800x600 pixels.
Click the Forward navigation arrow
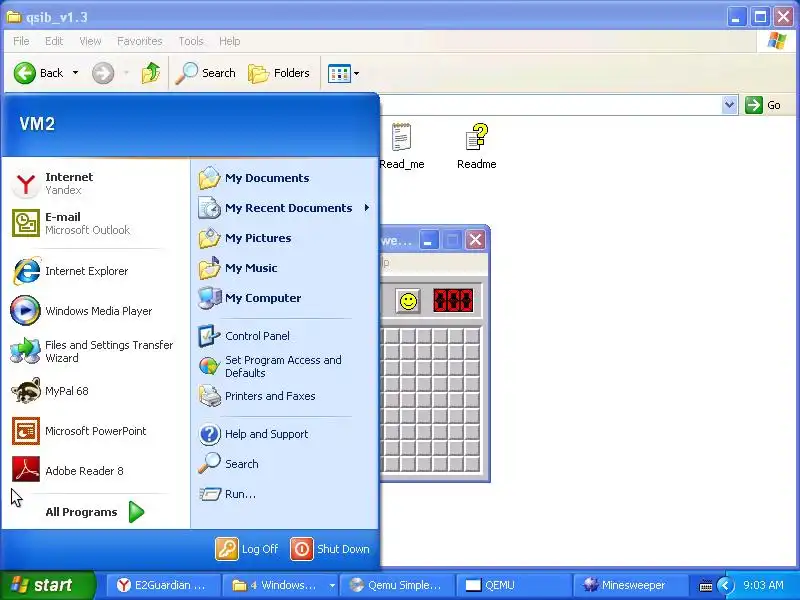(x=103, y=73)
